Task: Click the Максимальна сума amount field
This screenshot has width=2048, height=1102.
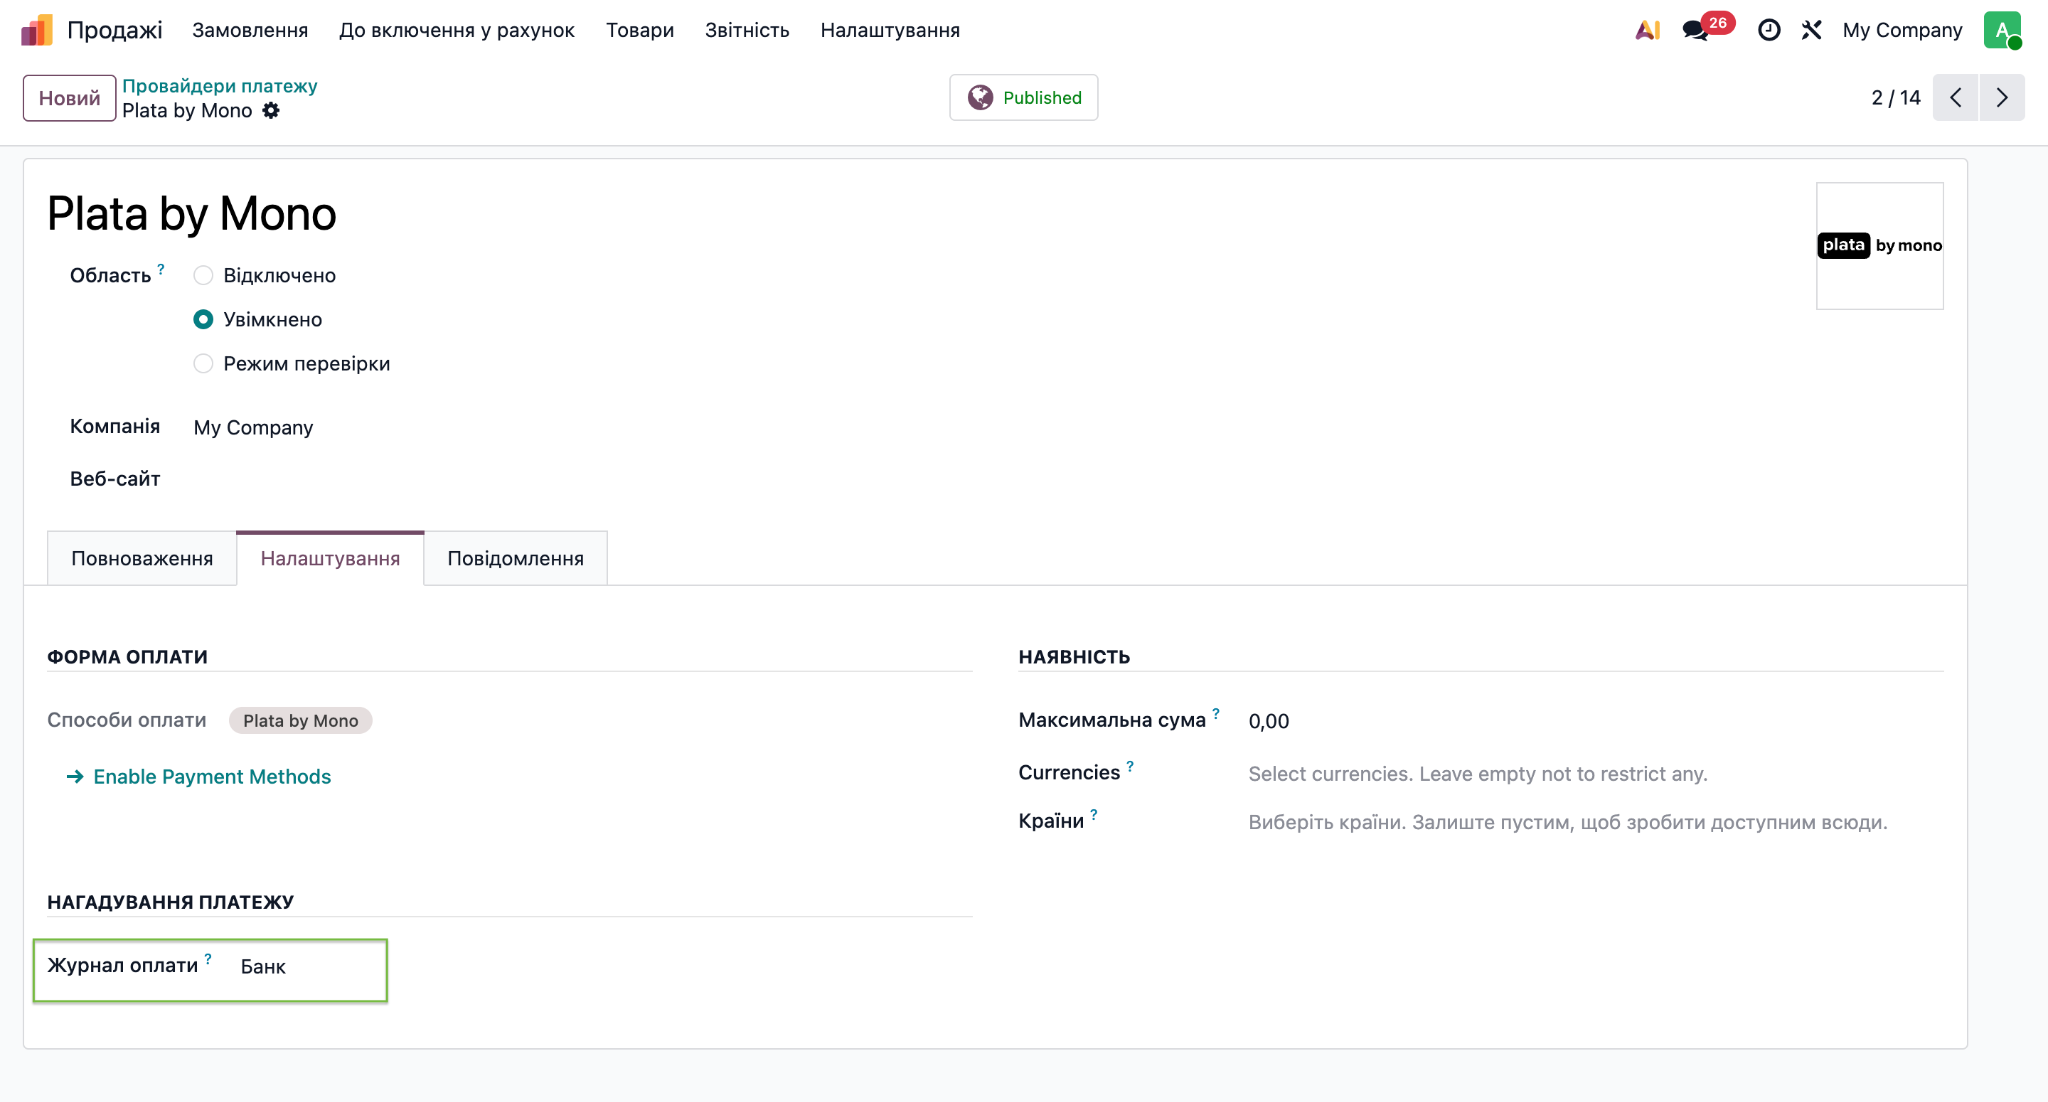Action: tap(1595, 721)
